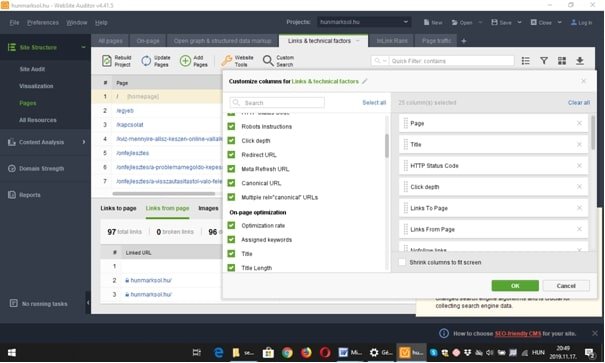Uncheck the Click depth checkbox
This screenshot has width=605, height=363.
point(232,140)
